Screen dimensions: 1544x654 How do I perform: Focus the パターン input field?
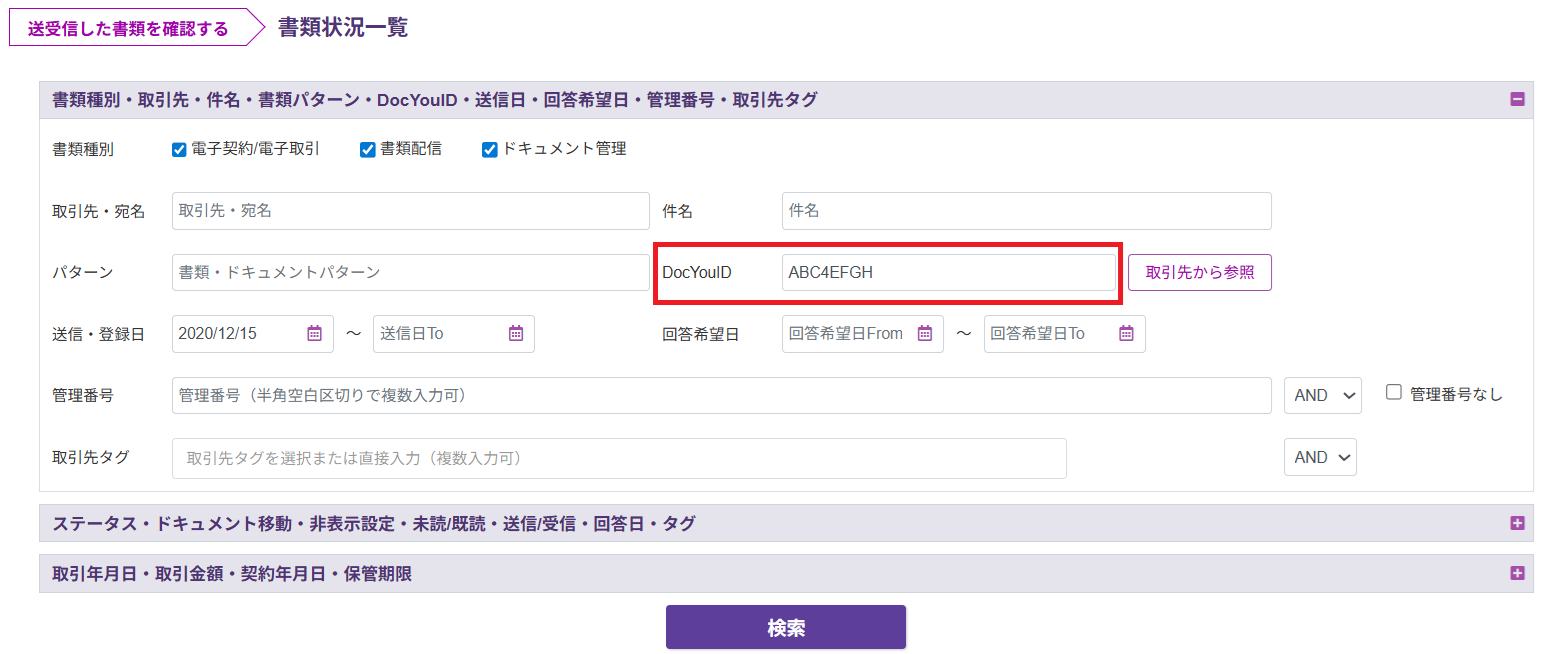[x=411, y=272]
